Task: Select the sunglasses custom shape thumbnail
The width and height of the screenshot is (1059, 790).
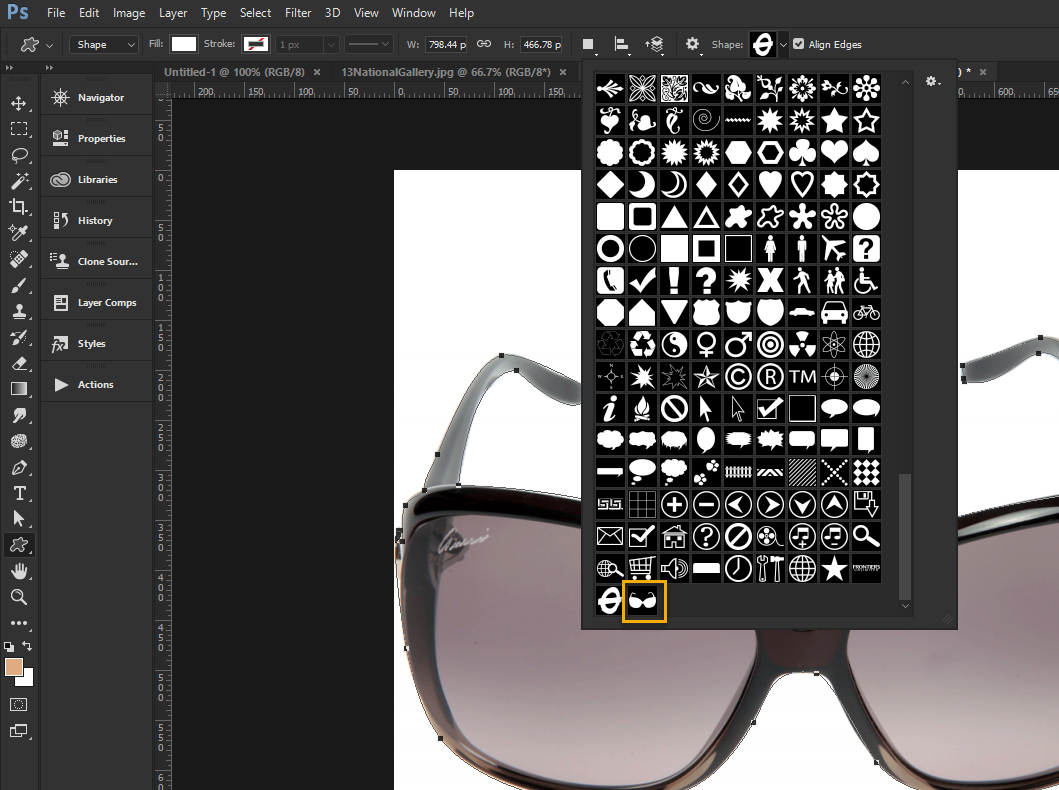Action: pos(642,600)
